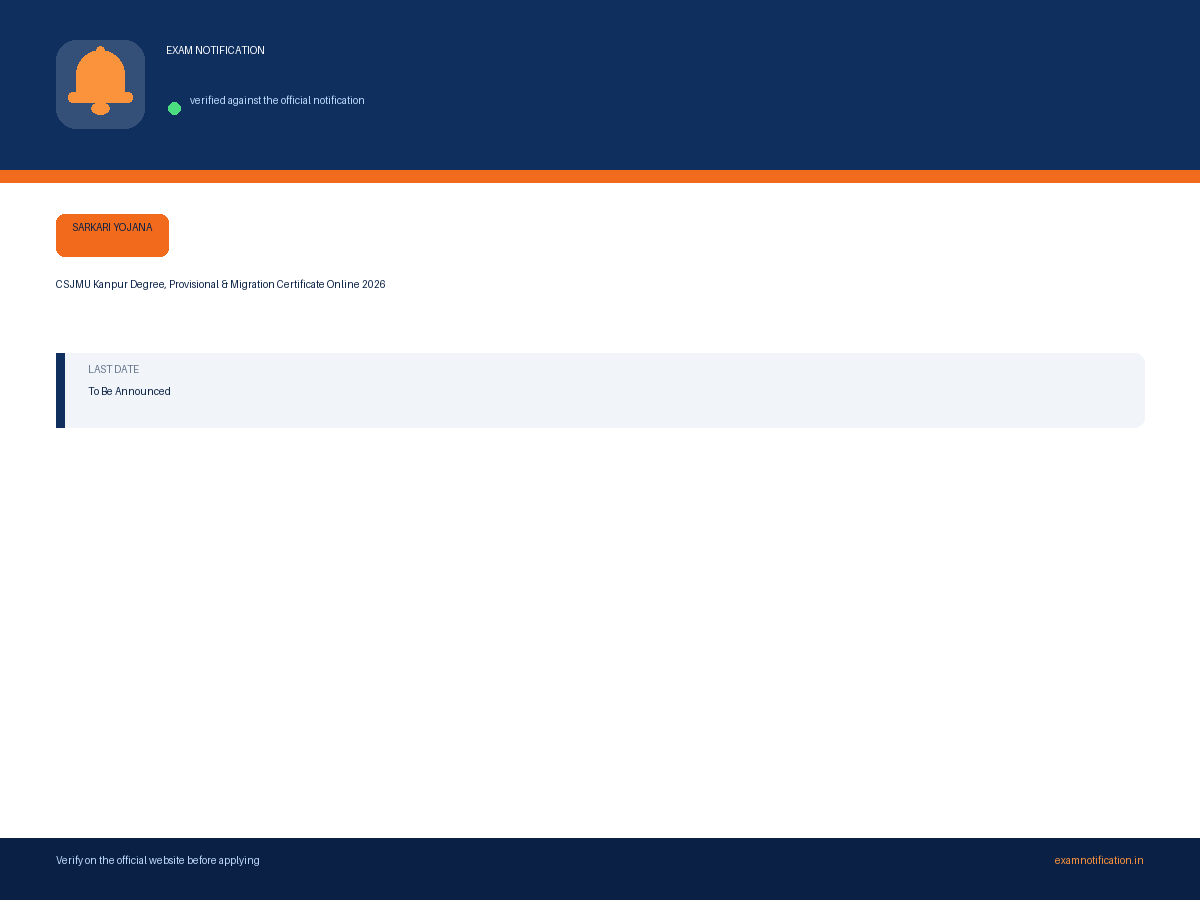Click the green verified status dot

pos(174,108)
